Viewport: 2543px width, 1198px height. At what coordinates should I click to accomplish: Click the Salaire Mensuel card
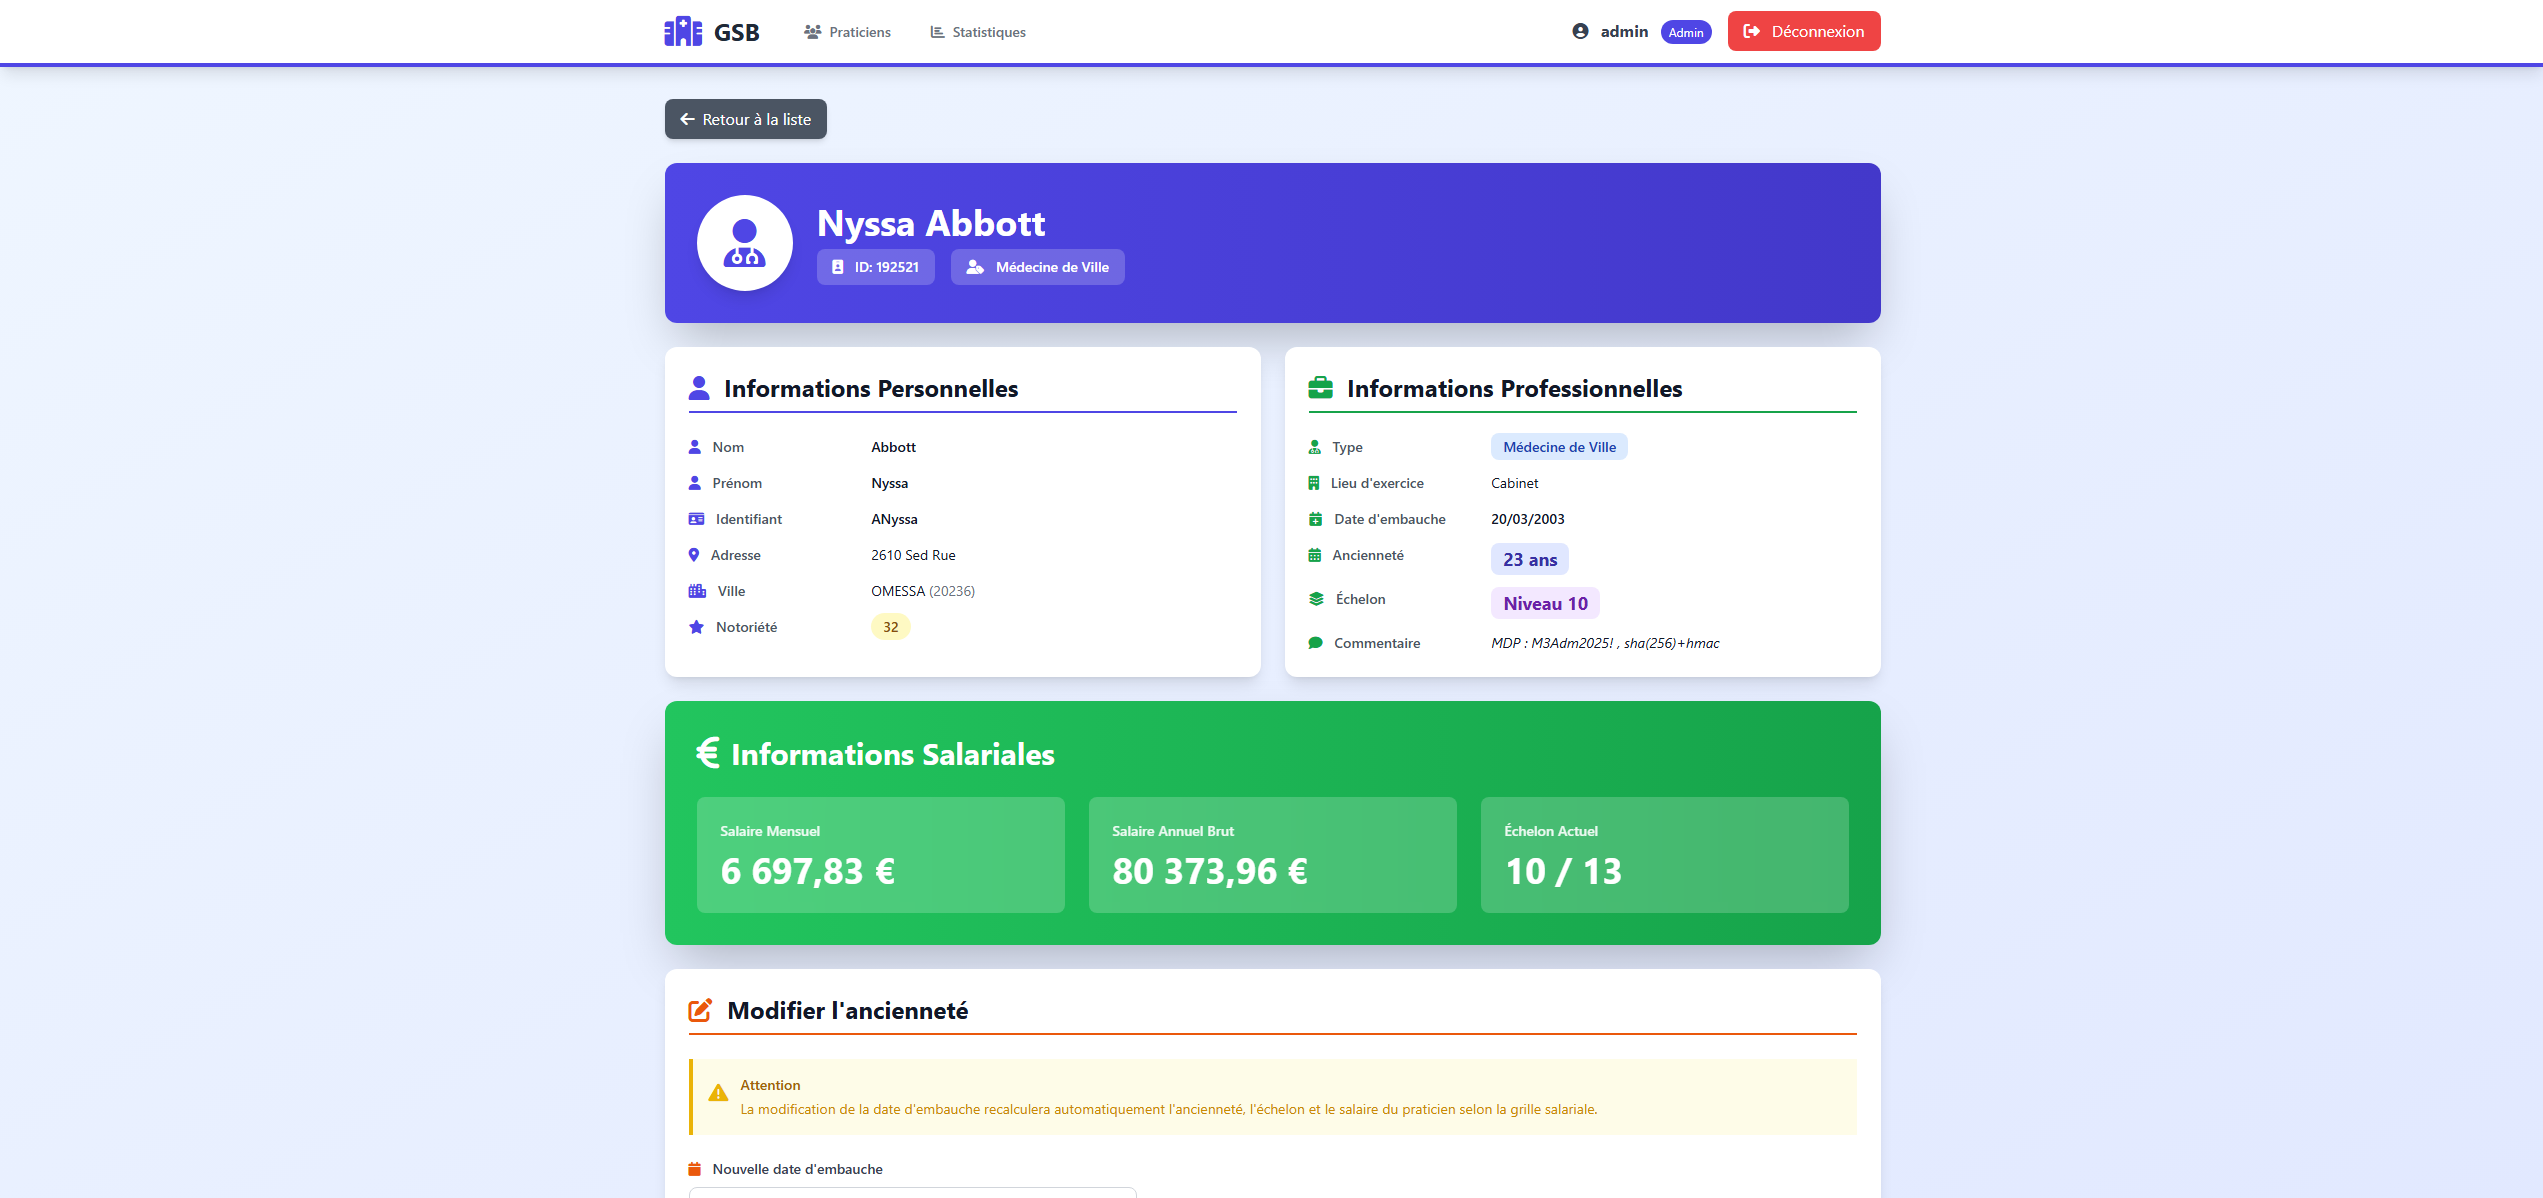click(x=880, y=854)
